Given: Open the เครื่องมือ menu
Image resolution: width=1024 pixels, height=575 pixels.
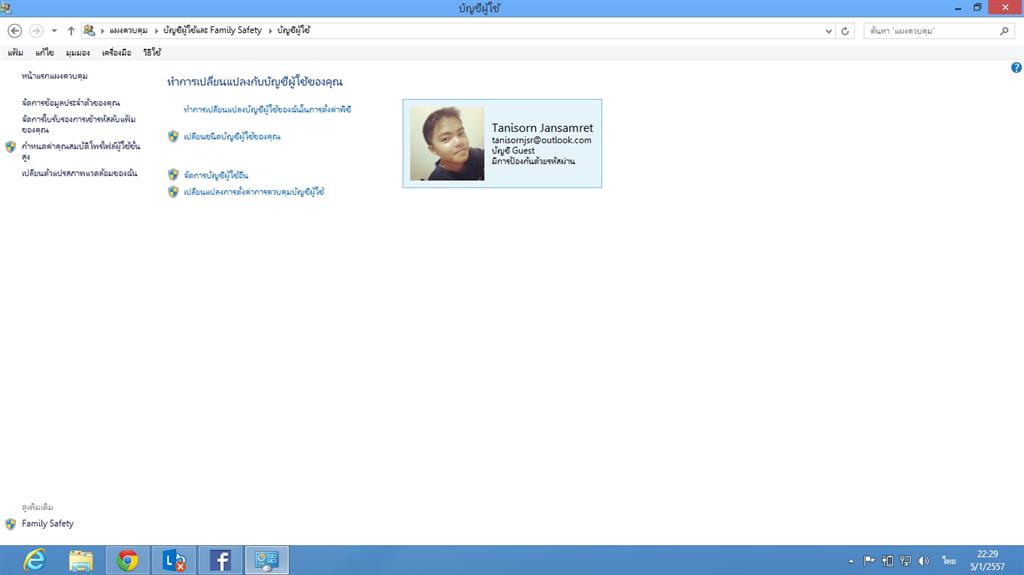Looking at the screenshot, I should [x=116, y=52].
